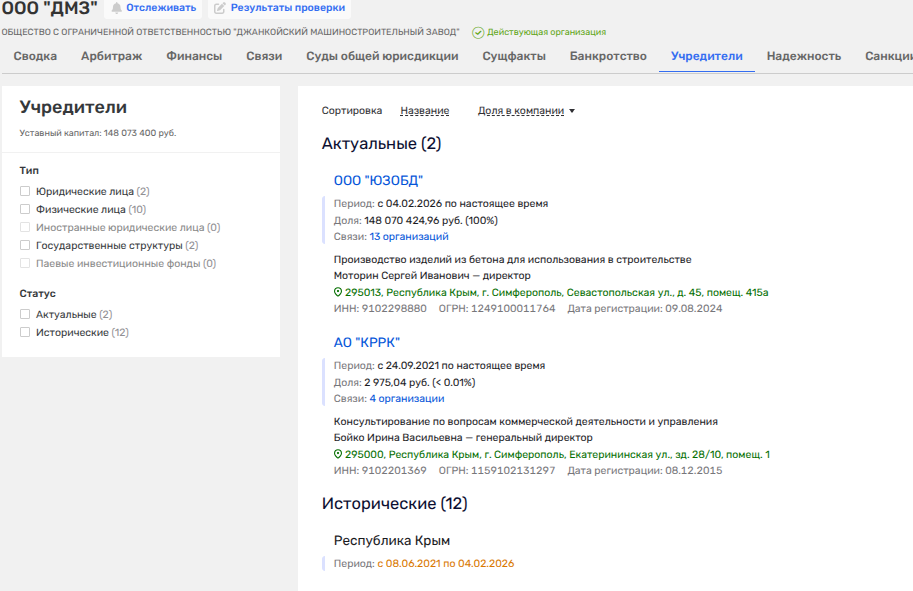Switch to the Сущфакты tab
Viewport: 913px width, 591px height.
(514, 56)
